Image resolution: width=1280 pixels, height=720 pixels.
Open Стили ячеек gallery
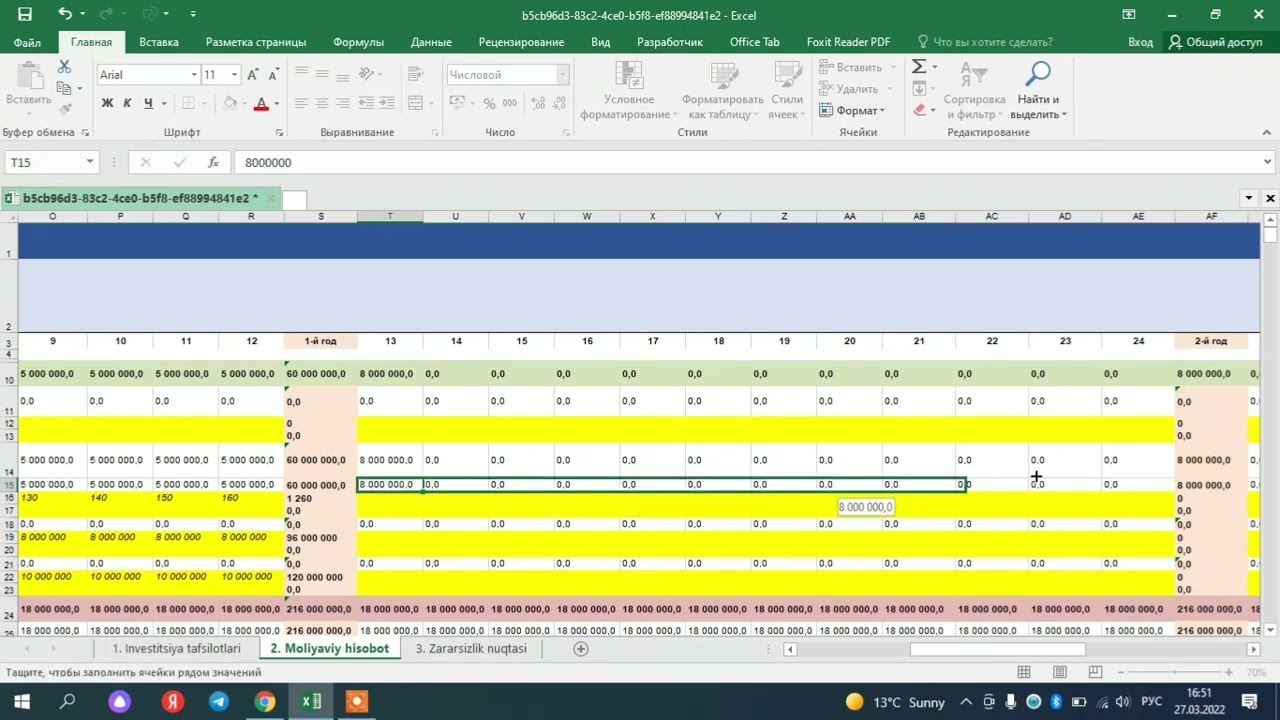(787, 91)
